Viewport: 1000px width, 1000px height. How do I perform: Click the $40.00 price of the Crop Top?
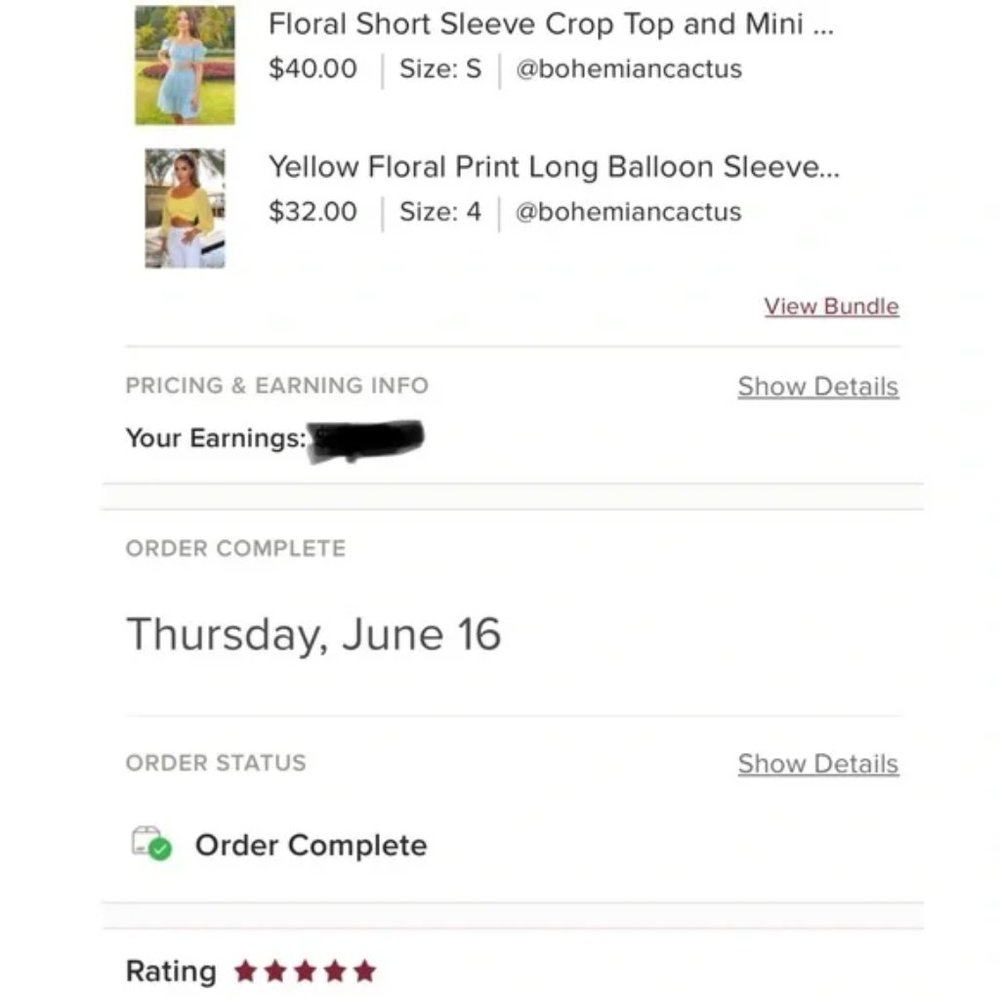(312, 69)
